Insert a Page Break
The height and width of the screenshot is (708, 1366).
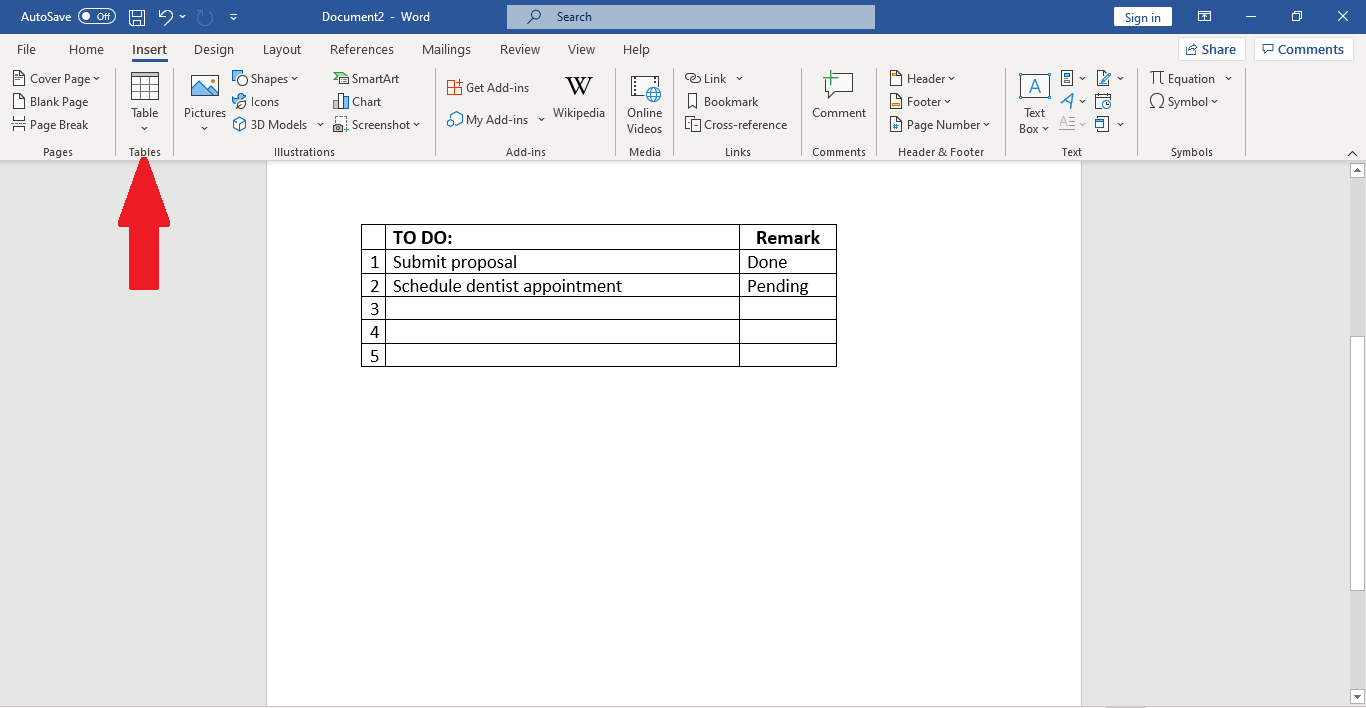(x=52, y=124)
